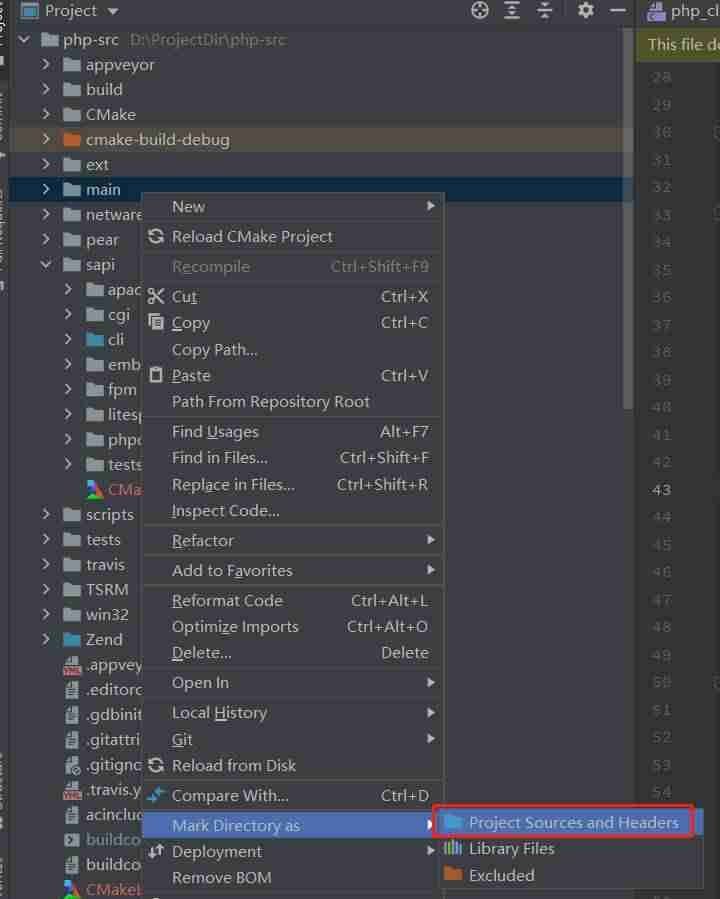Expand the build folder chevron
This screenshot has height=899, width=720.
46,89
